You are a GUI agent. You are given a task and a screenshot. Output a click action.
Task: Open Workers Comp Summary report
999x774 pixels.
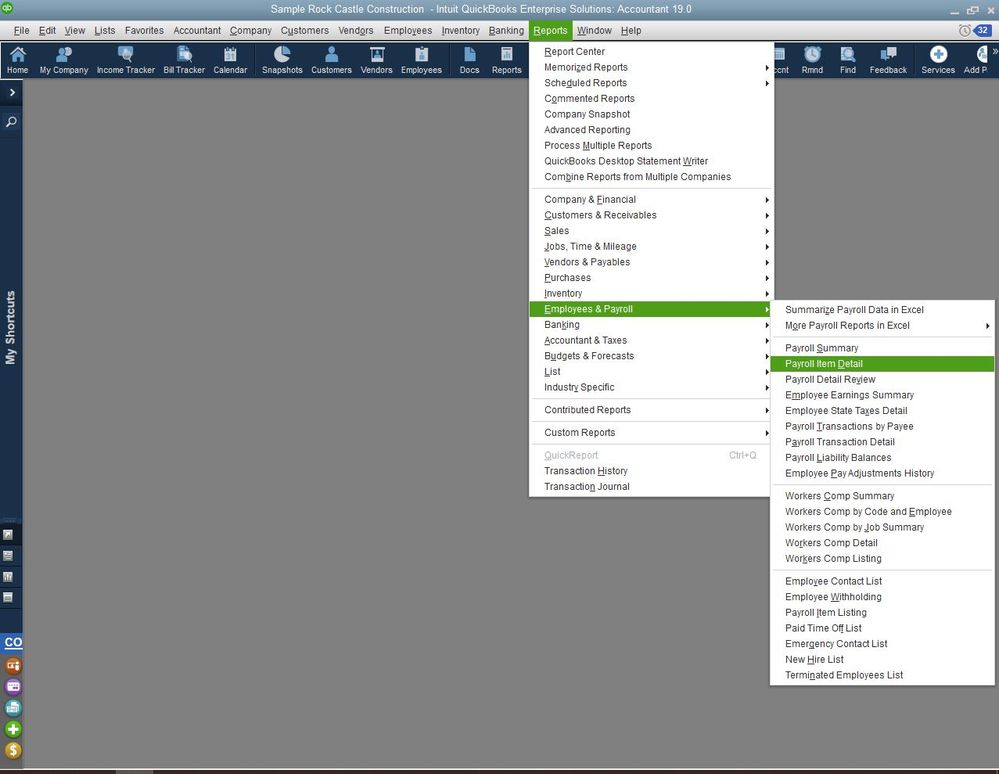tap(882, 496)
